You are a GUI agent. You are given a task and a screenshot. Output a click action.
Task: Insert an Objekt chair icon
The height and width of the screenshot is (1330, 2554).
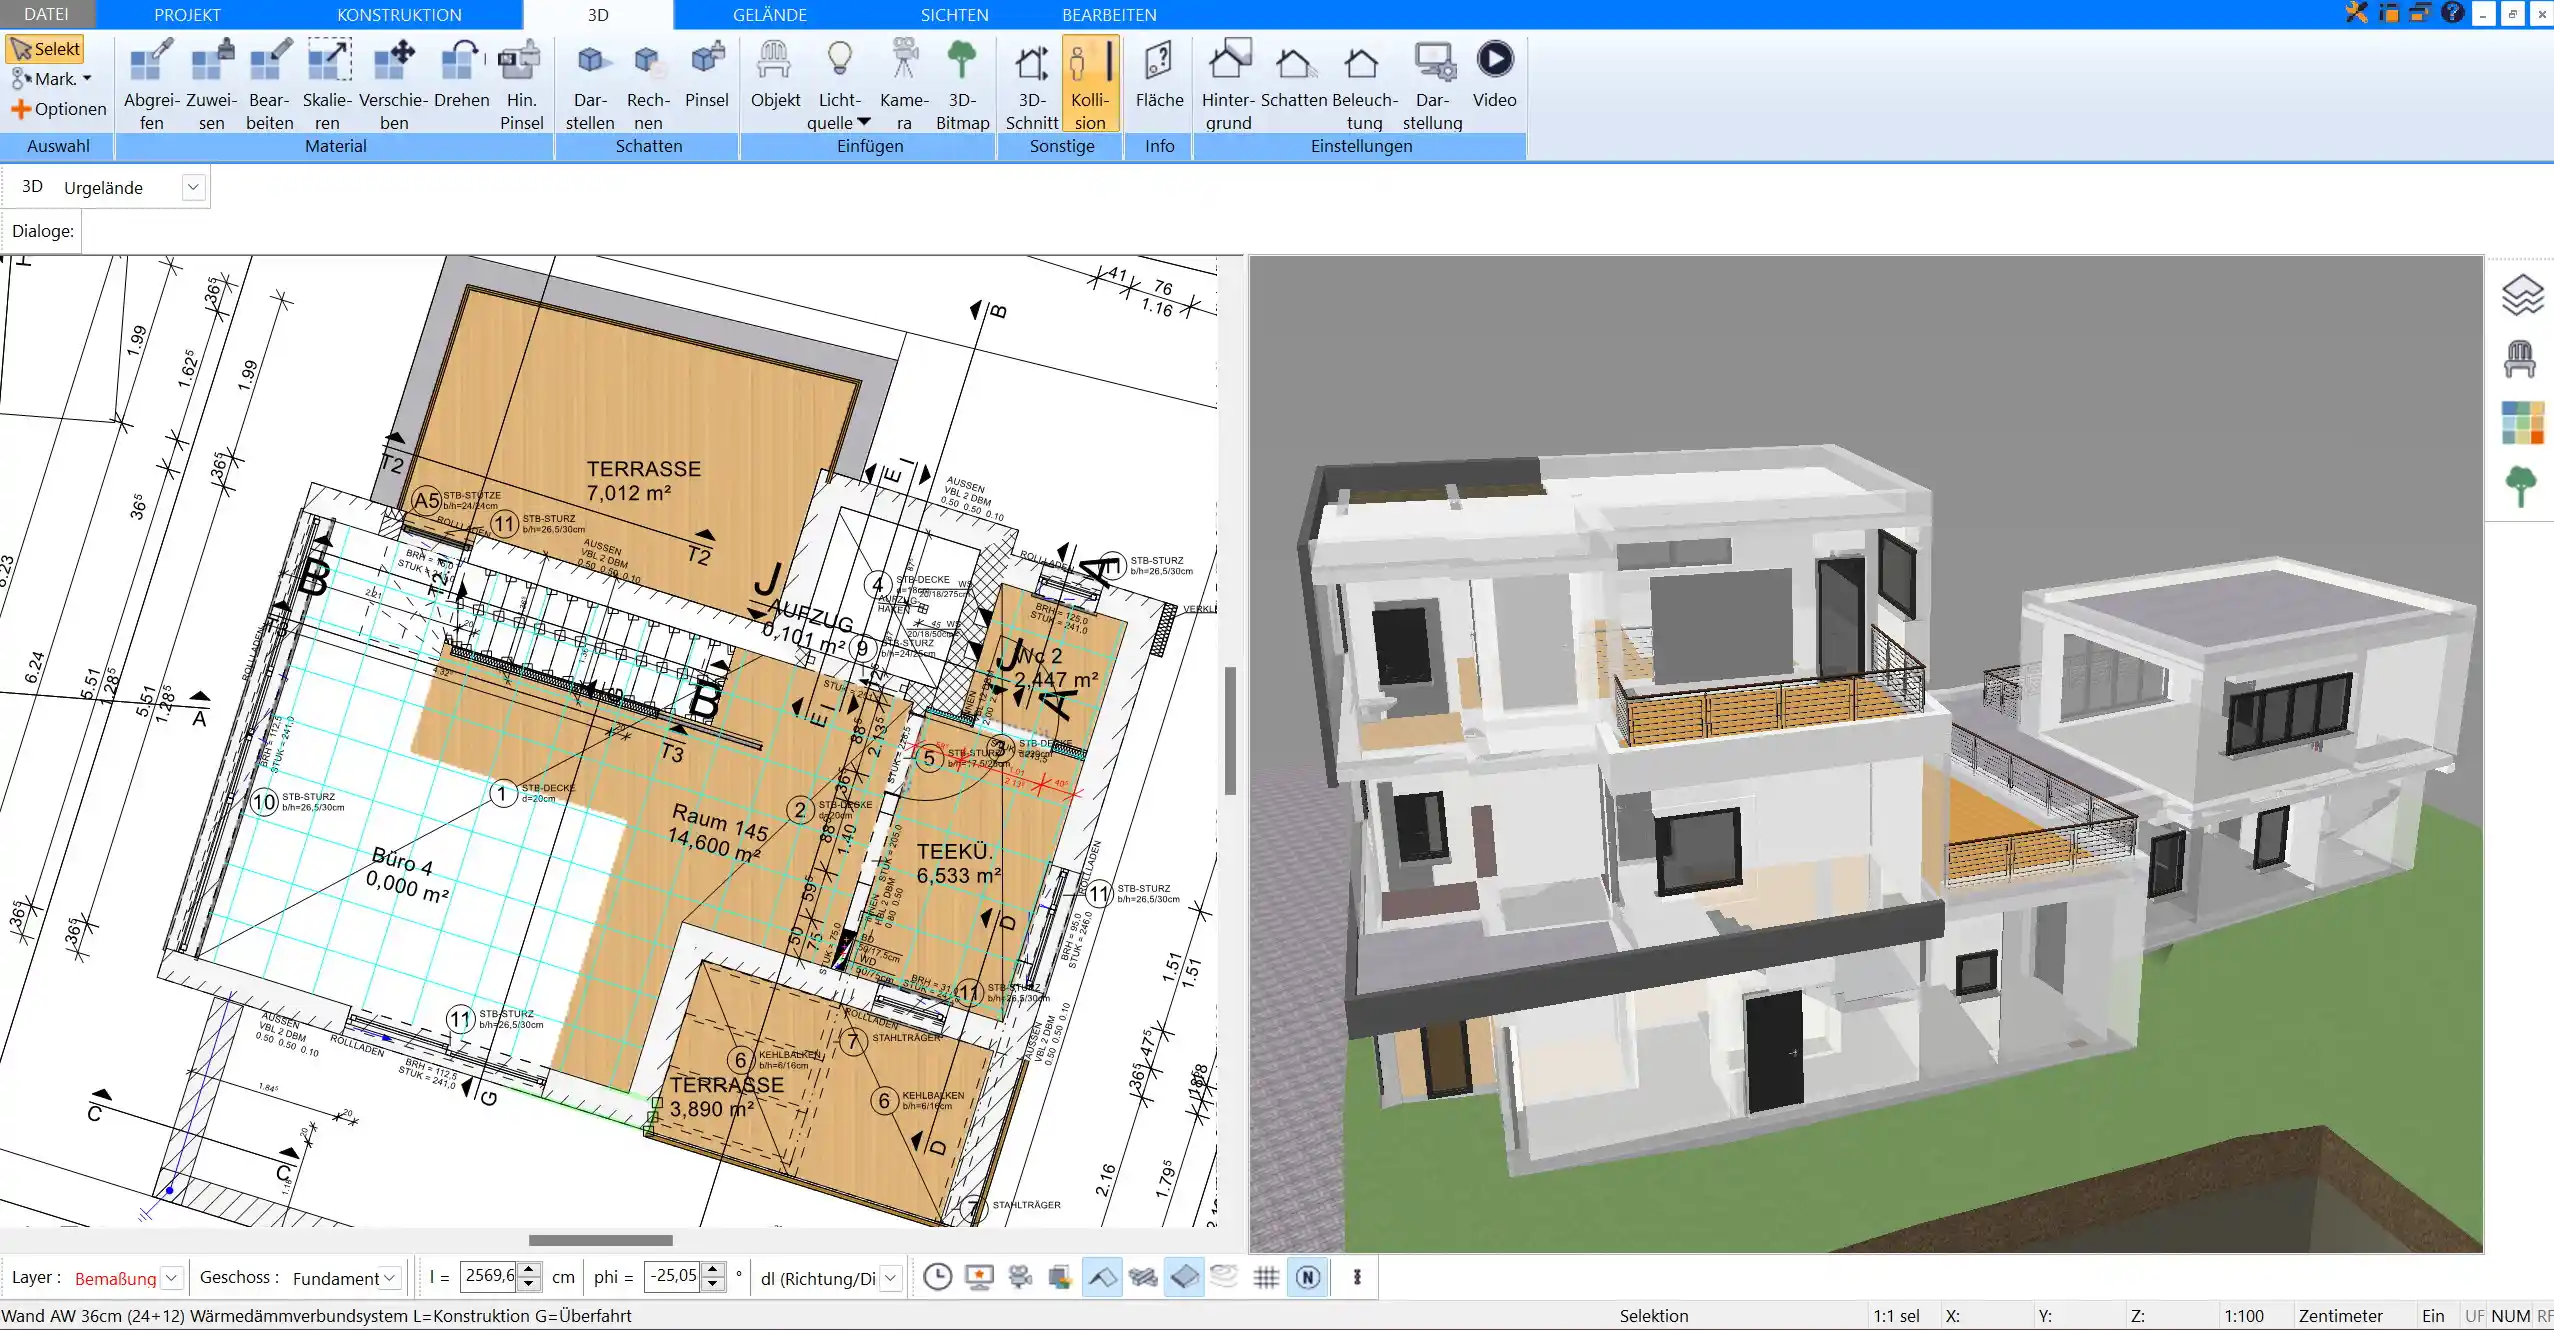(x=775, y=74)
